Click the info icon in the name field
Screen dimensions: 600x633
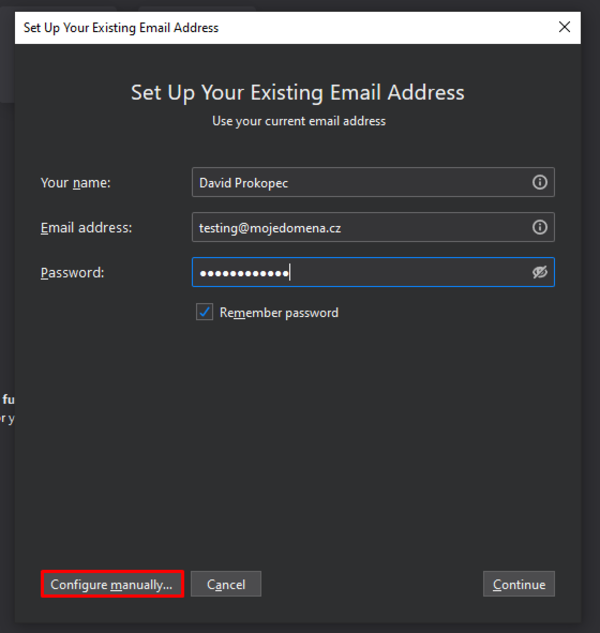[x=540, y=182]
